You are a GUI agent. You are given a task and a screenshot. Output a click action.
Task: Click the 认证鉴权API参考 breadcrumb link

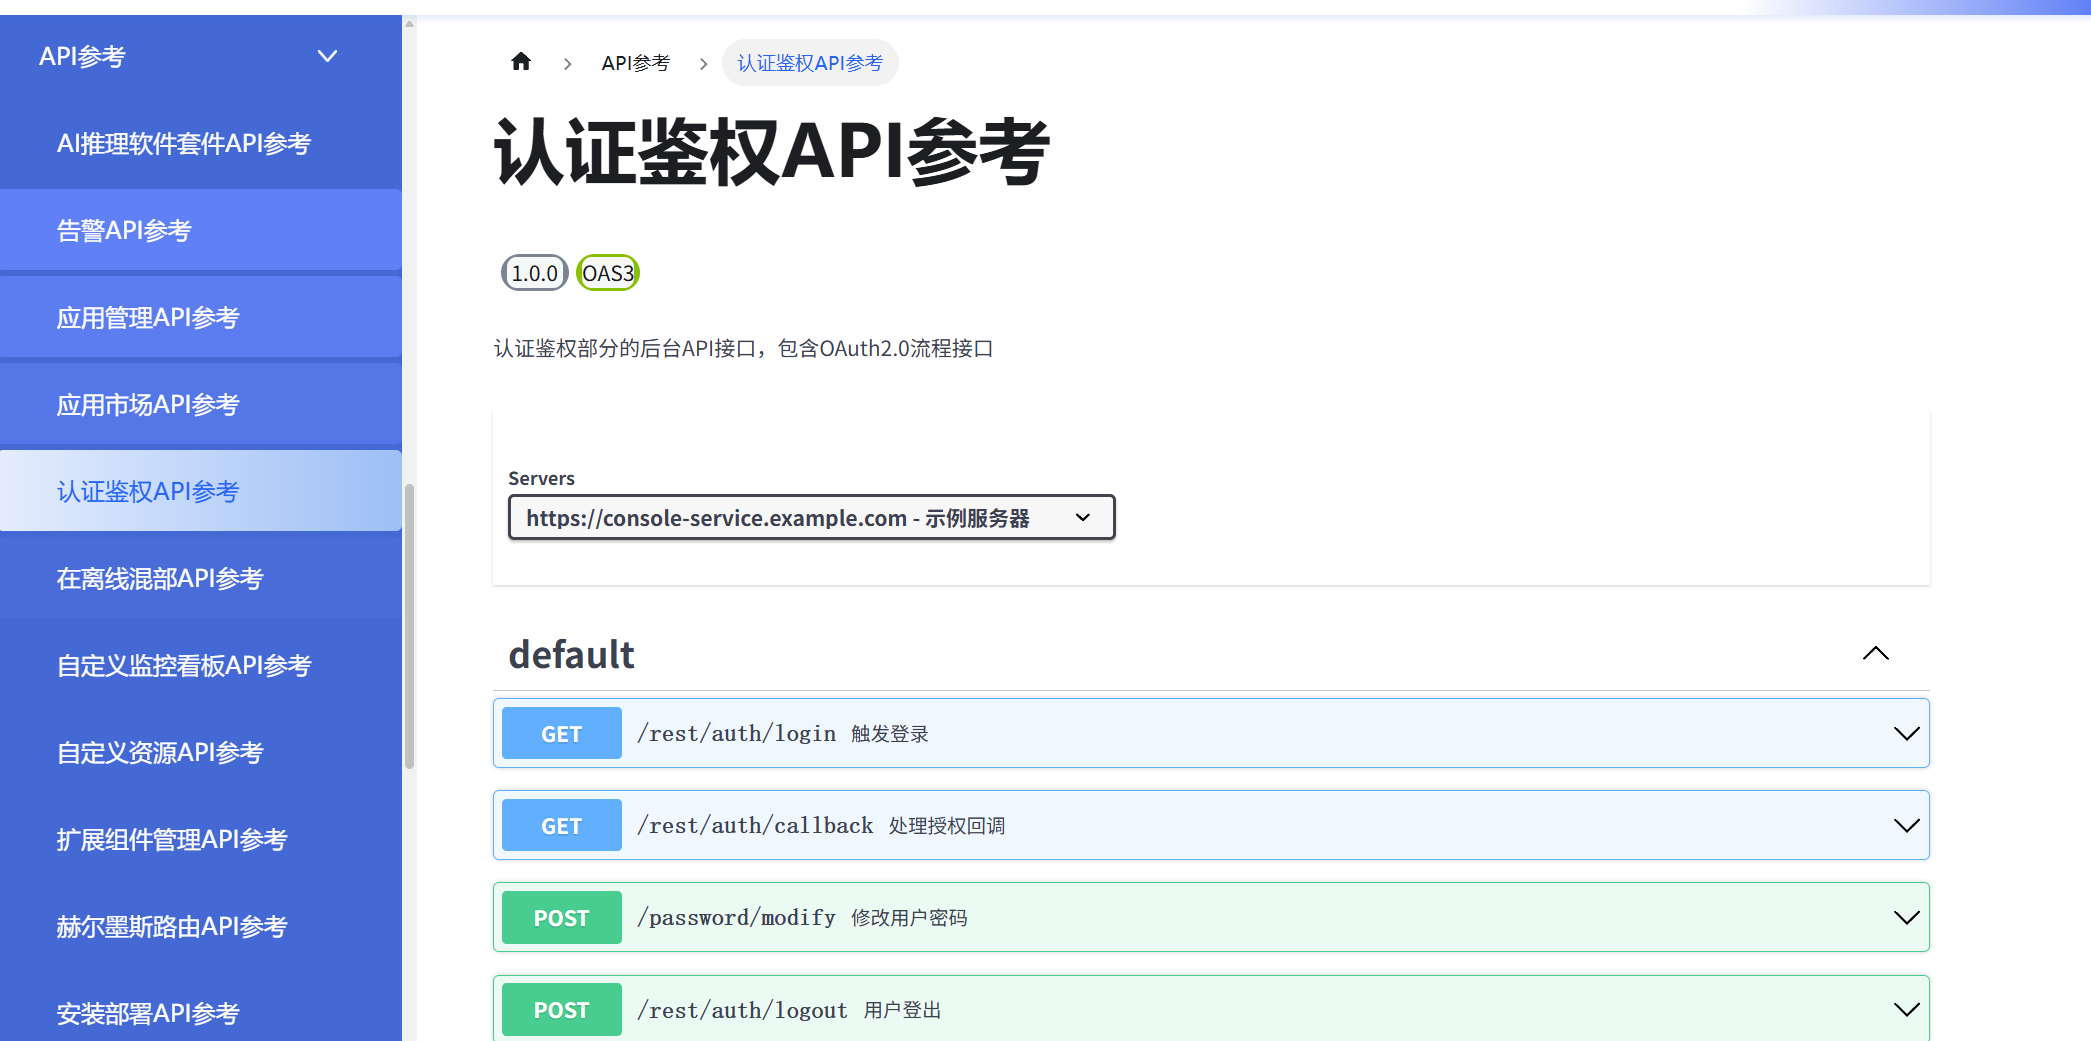coord(810,62)
